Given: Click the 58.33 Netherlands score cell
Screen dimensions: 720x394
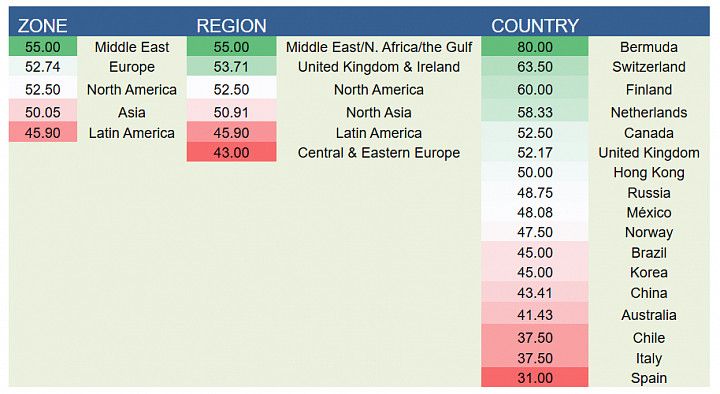Looking at the screenshot, I should pos(534,113).
